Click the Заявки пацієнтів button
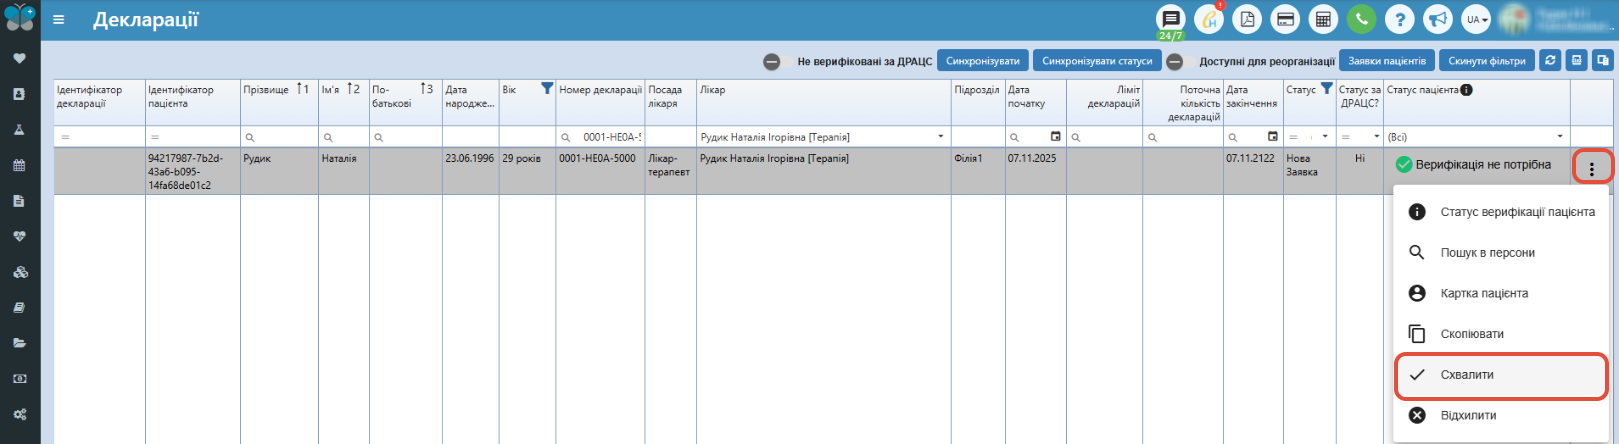This screenshot has width=1619, height=444. click(x=1387, y=61)
